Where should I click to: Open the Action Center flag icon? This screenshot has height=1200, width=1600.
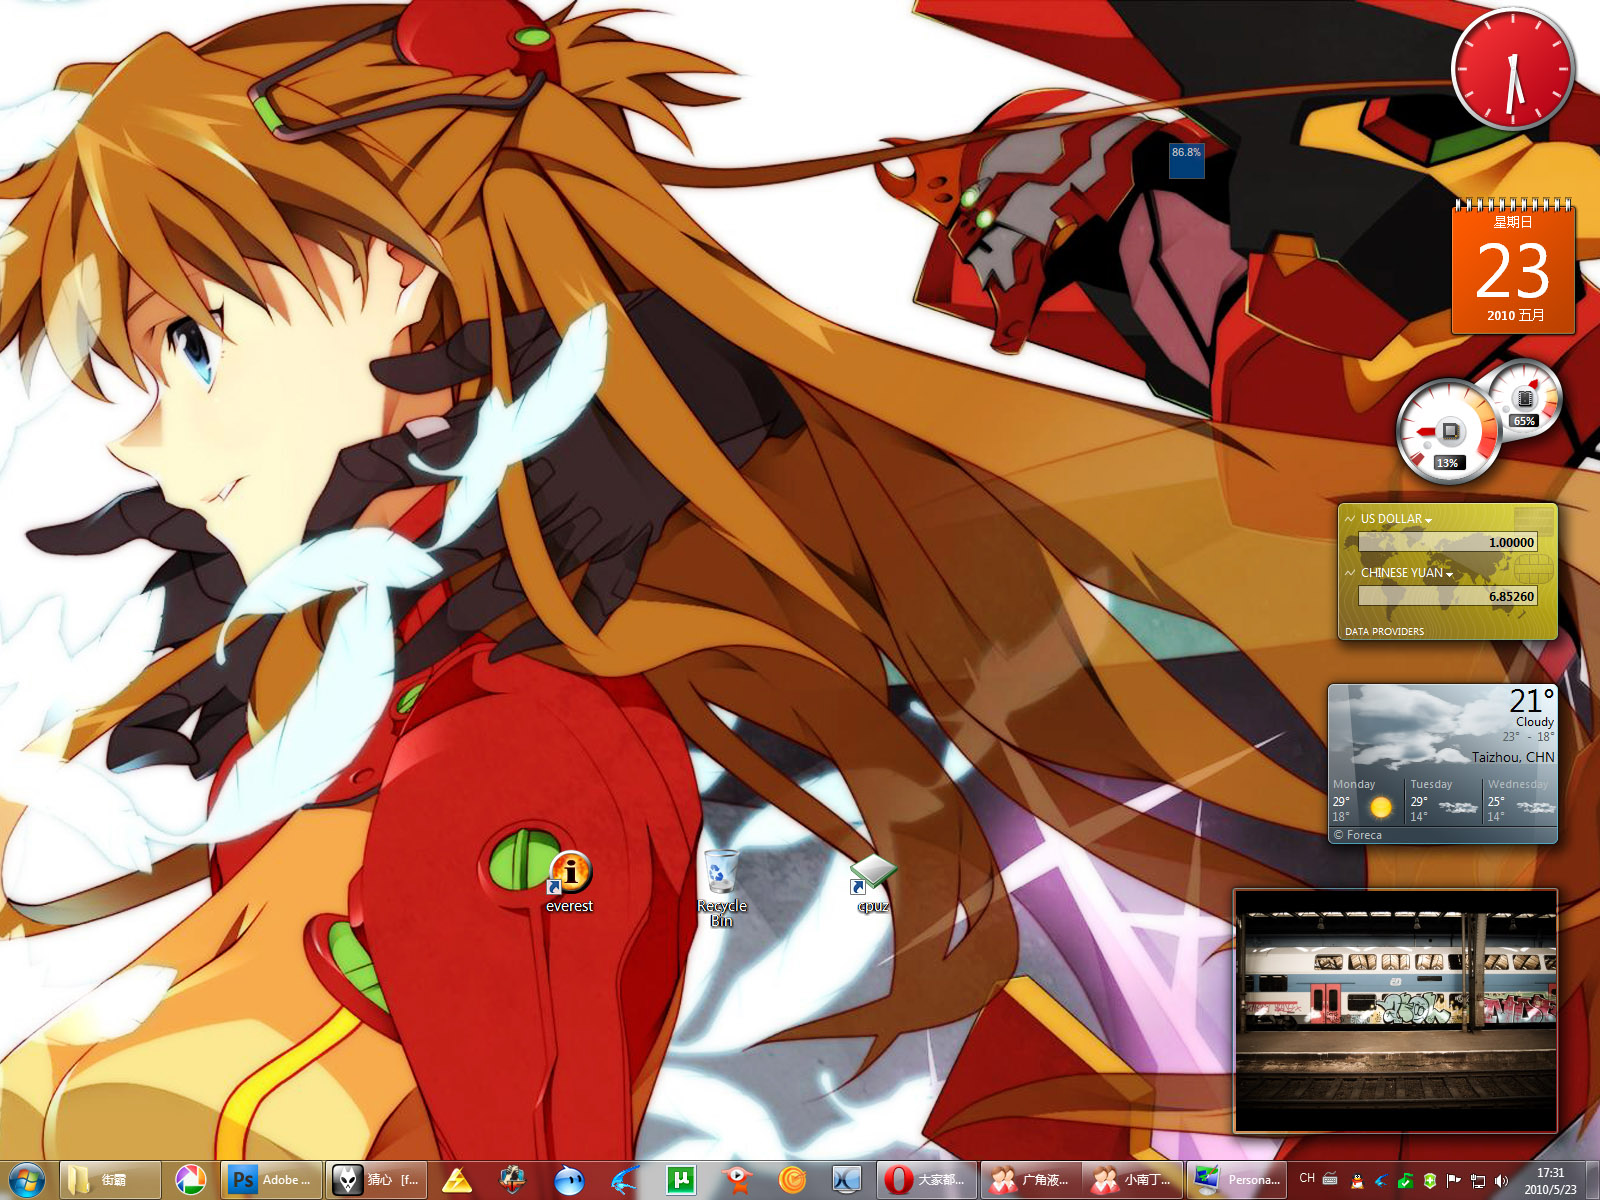[1454, 1181]
